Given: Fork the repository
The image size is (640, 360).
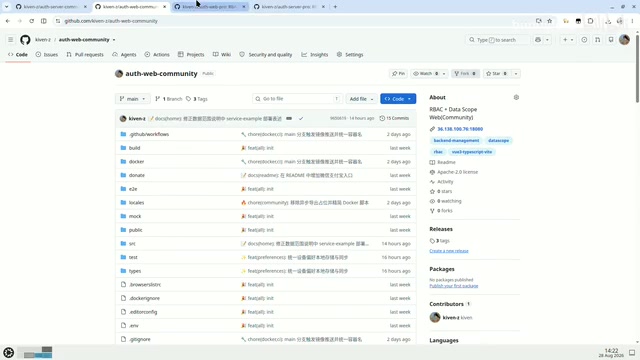Looking at the screenshot, I should 465,73.
